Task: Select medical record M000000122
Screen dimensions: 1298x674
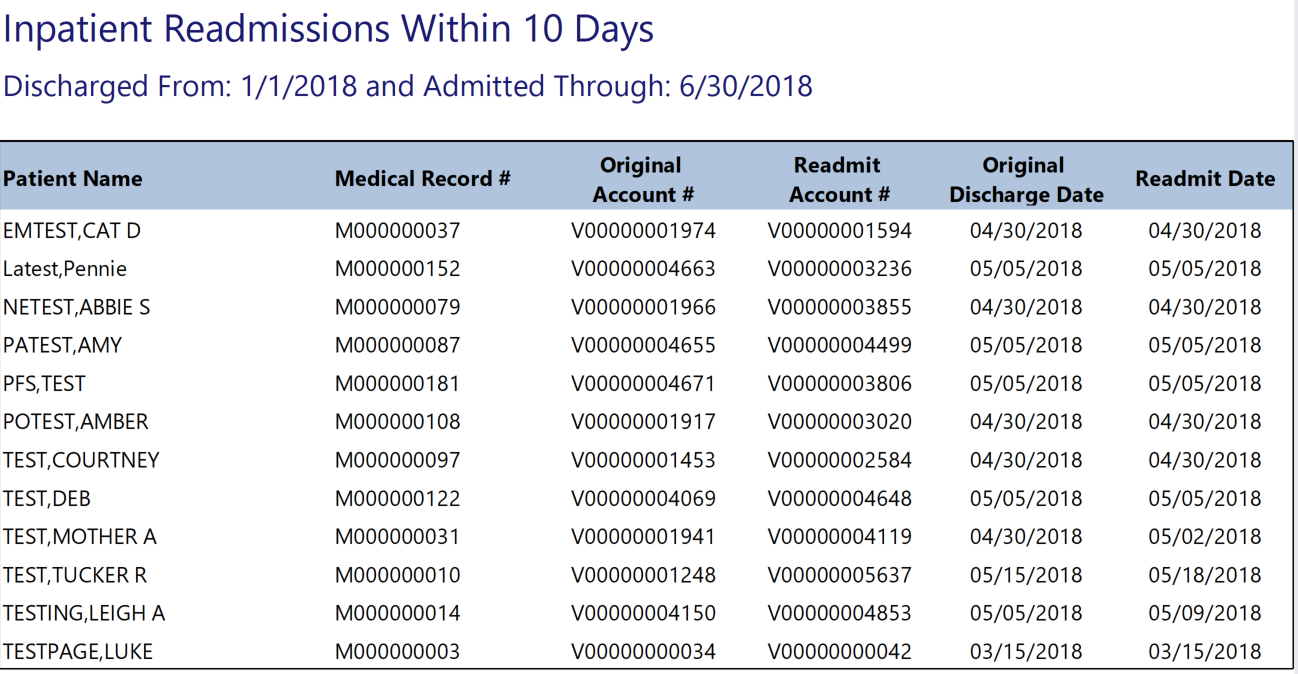Action: [x=397, y=499]
